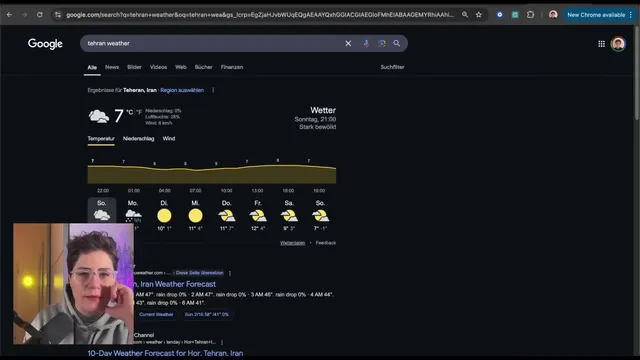Select the last So. forecast day

click(x=320, y=215)
